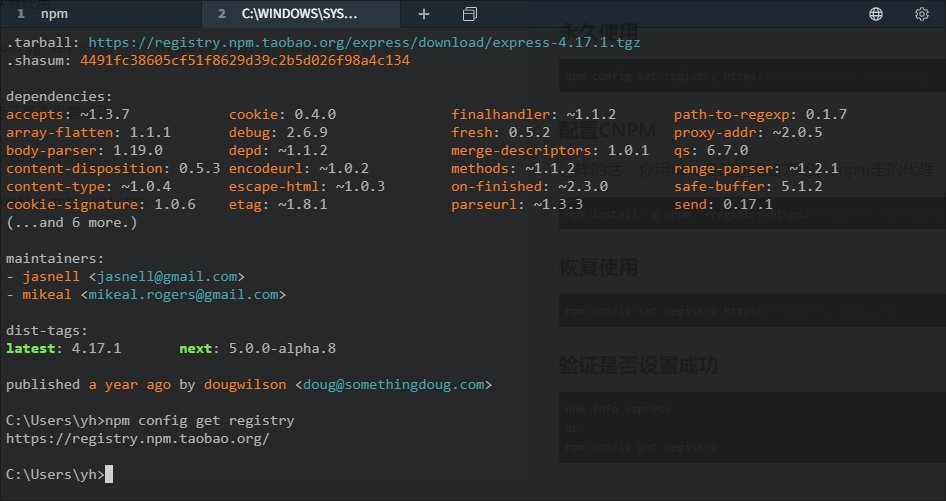Open a new terminal tab with plus
This screenshot has height=501, width=946.
tap(424, 14)
